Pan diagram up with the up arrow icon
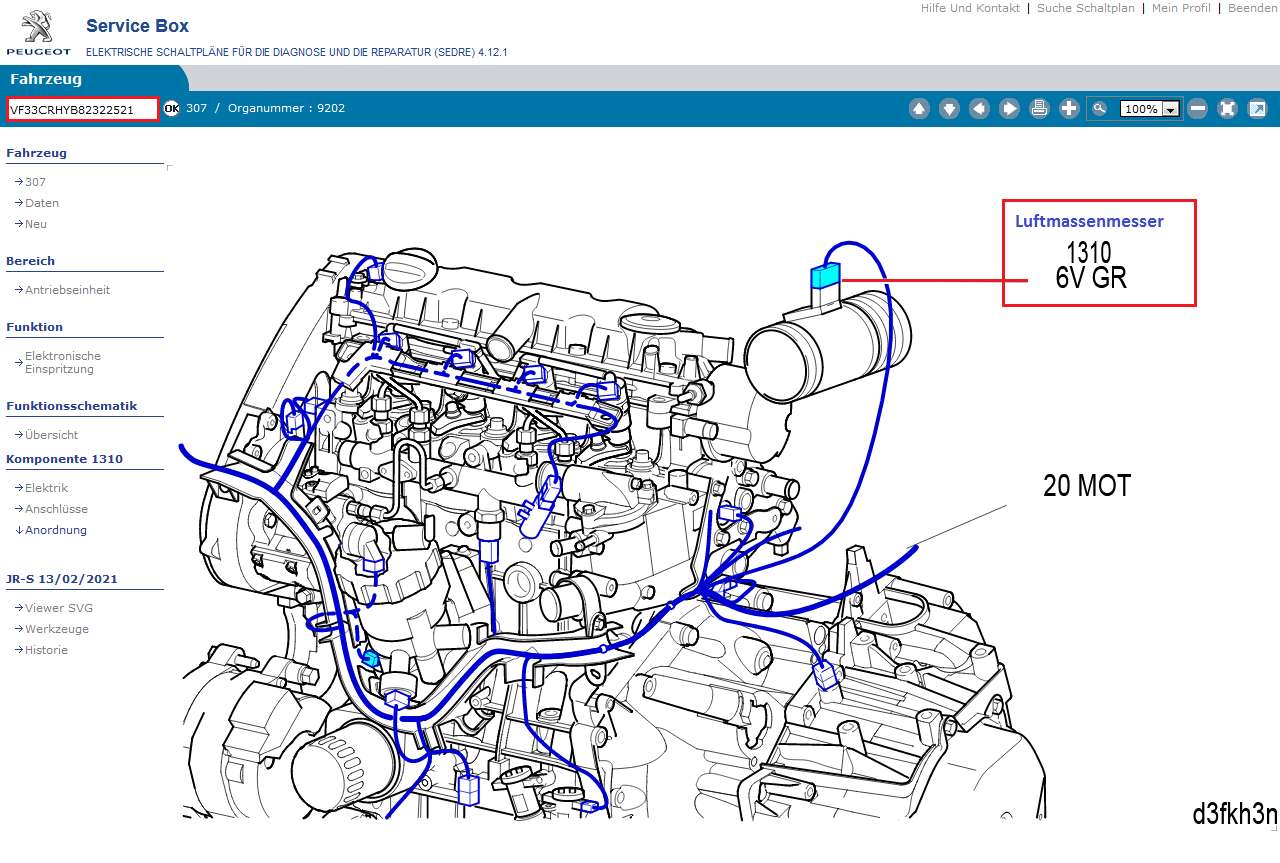This screenshot has width=1280, height=863. coord(919,109)
